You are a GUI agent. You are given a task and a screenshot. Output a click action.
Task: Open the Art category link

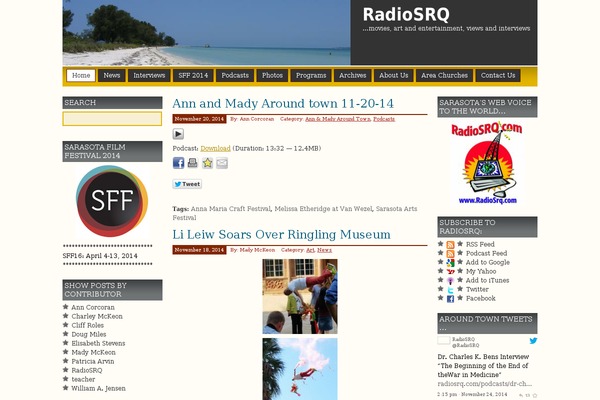click(310, 250)
